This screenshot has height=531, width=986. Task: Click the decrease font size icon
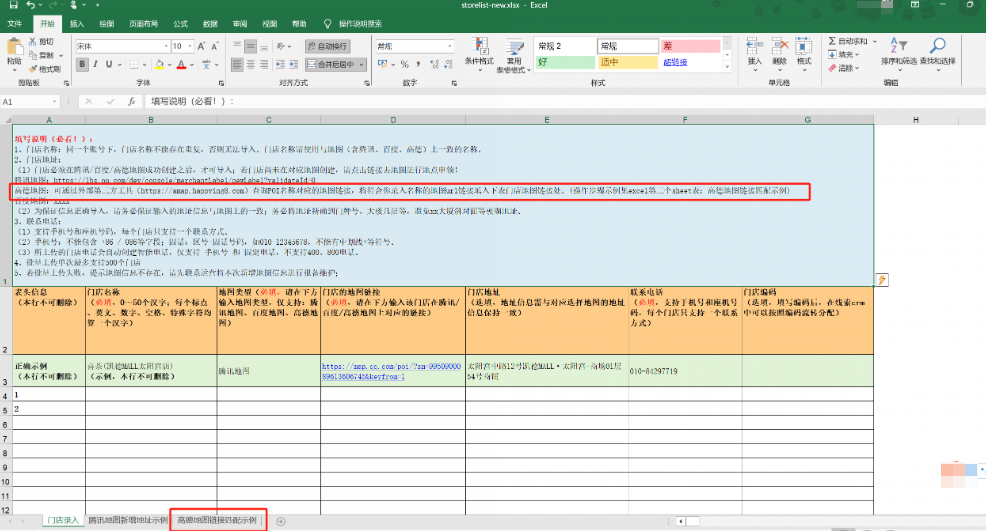(x=214, y=46)
